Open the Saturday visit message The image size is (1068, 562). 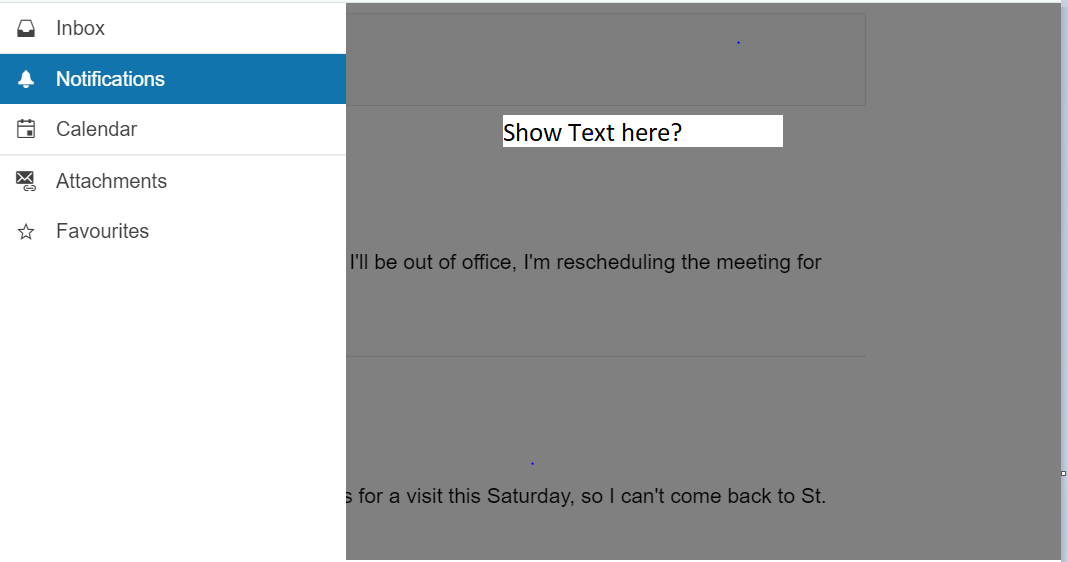pyautogui.click(x=587, y=496)
